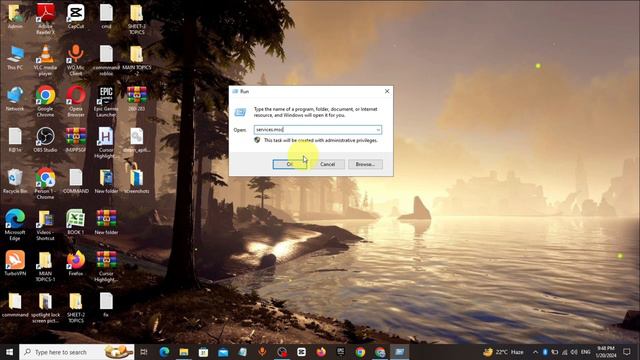Open CapCut from the taskbar
This screenshot has width=640, height=360.
(302, 352)
